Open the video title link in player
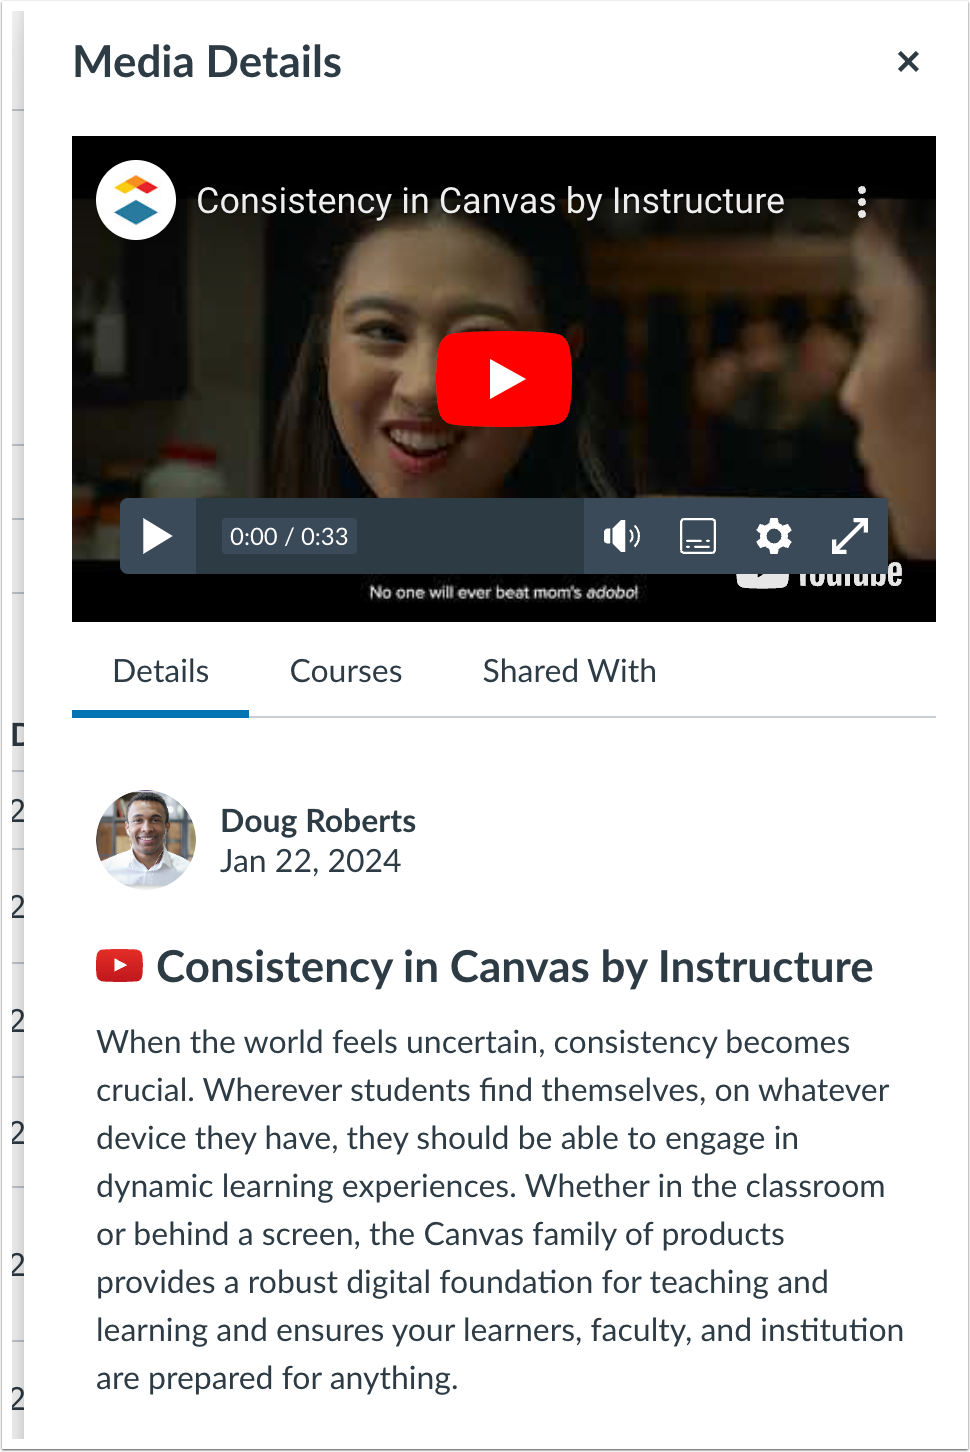The image size is (970, 1452). pyautogui.click(x=490, y=201)
